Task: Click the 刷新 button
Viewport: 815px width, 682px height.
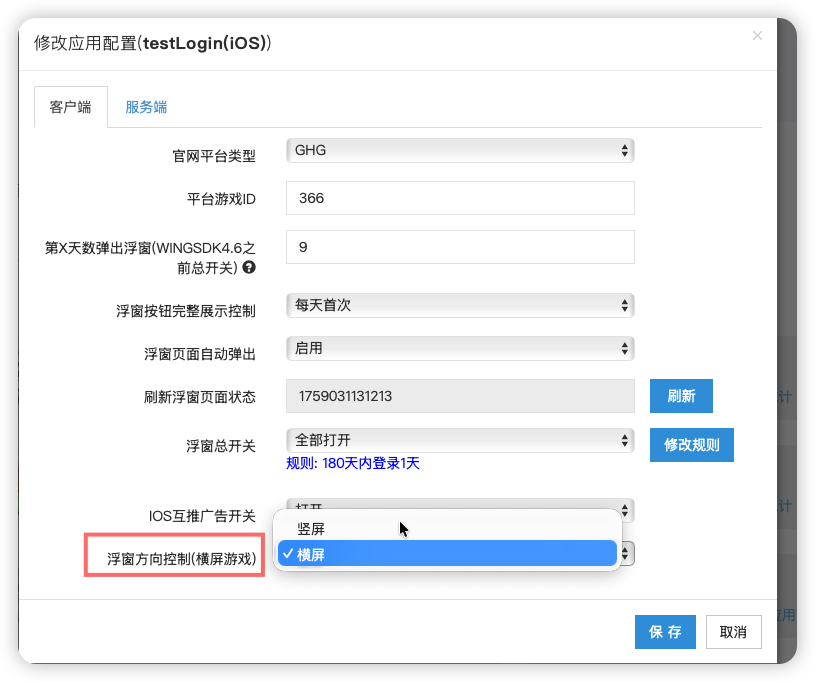Action: click(681, 396)
